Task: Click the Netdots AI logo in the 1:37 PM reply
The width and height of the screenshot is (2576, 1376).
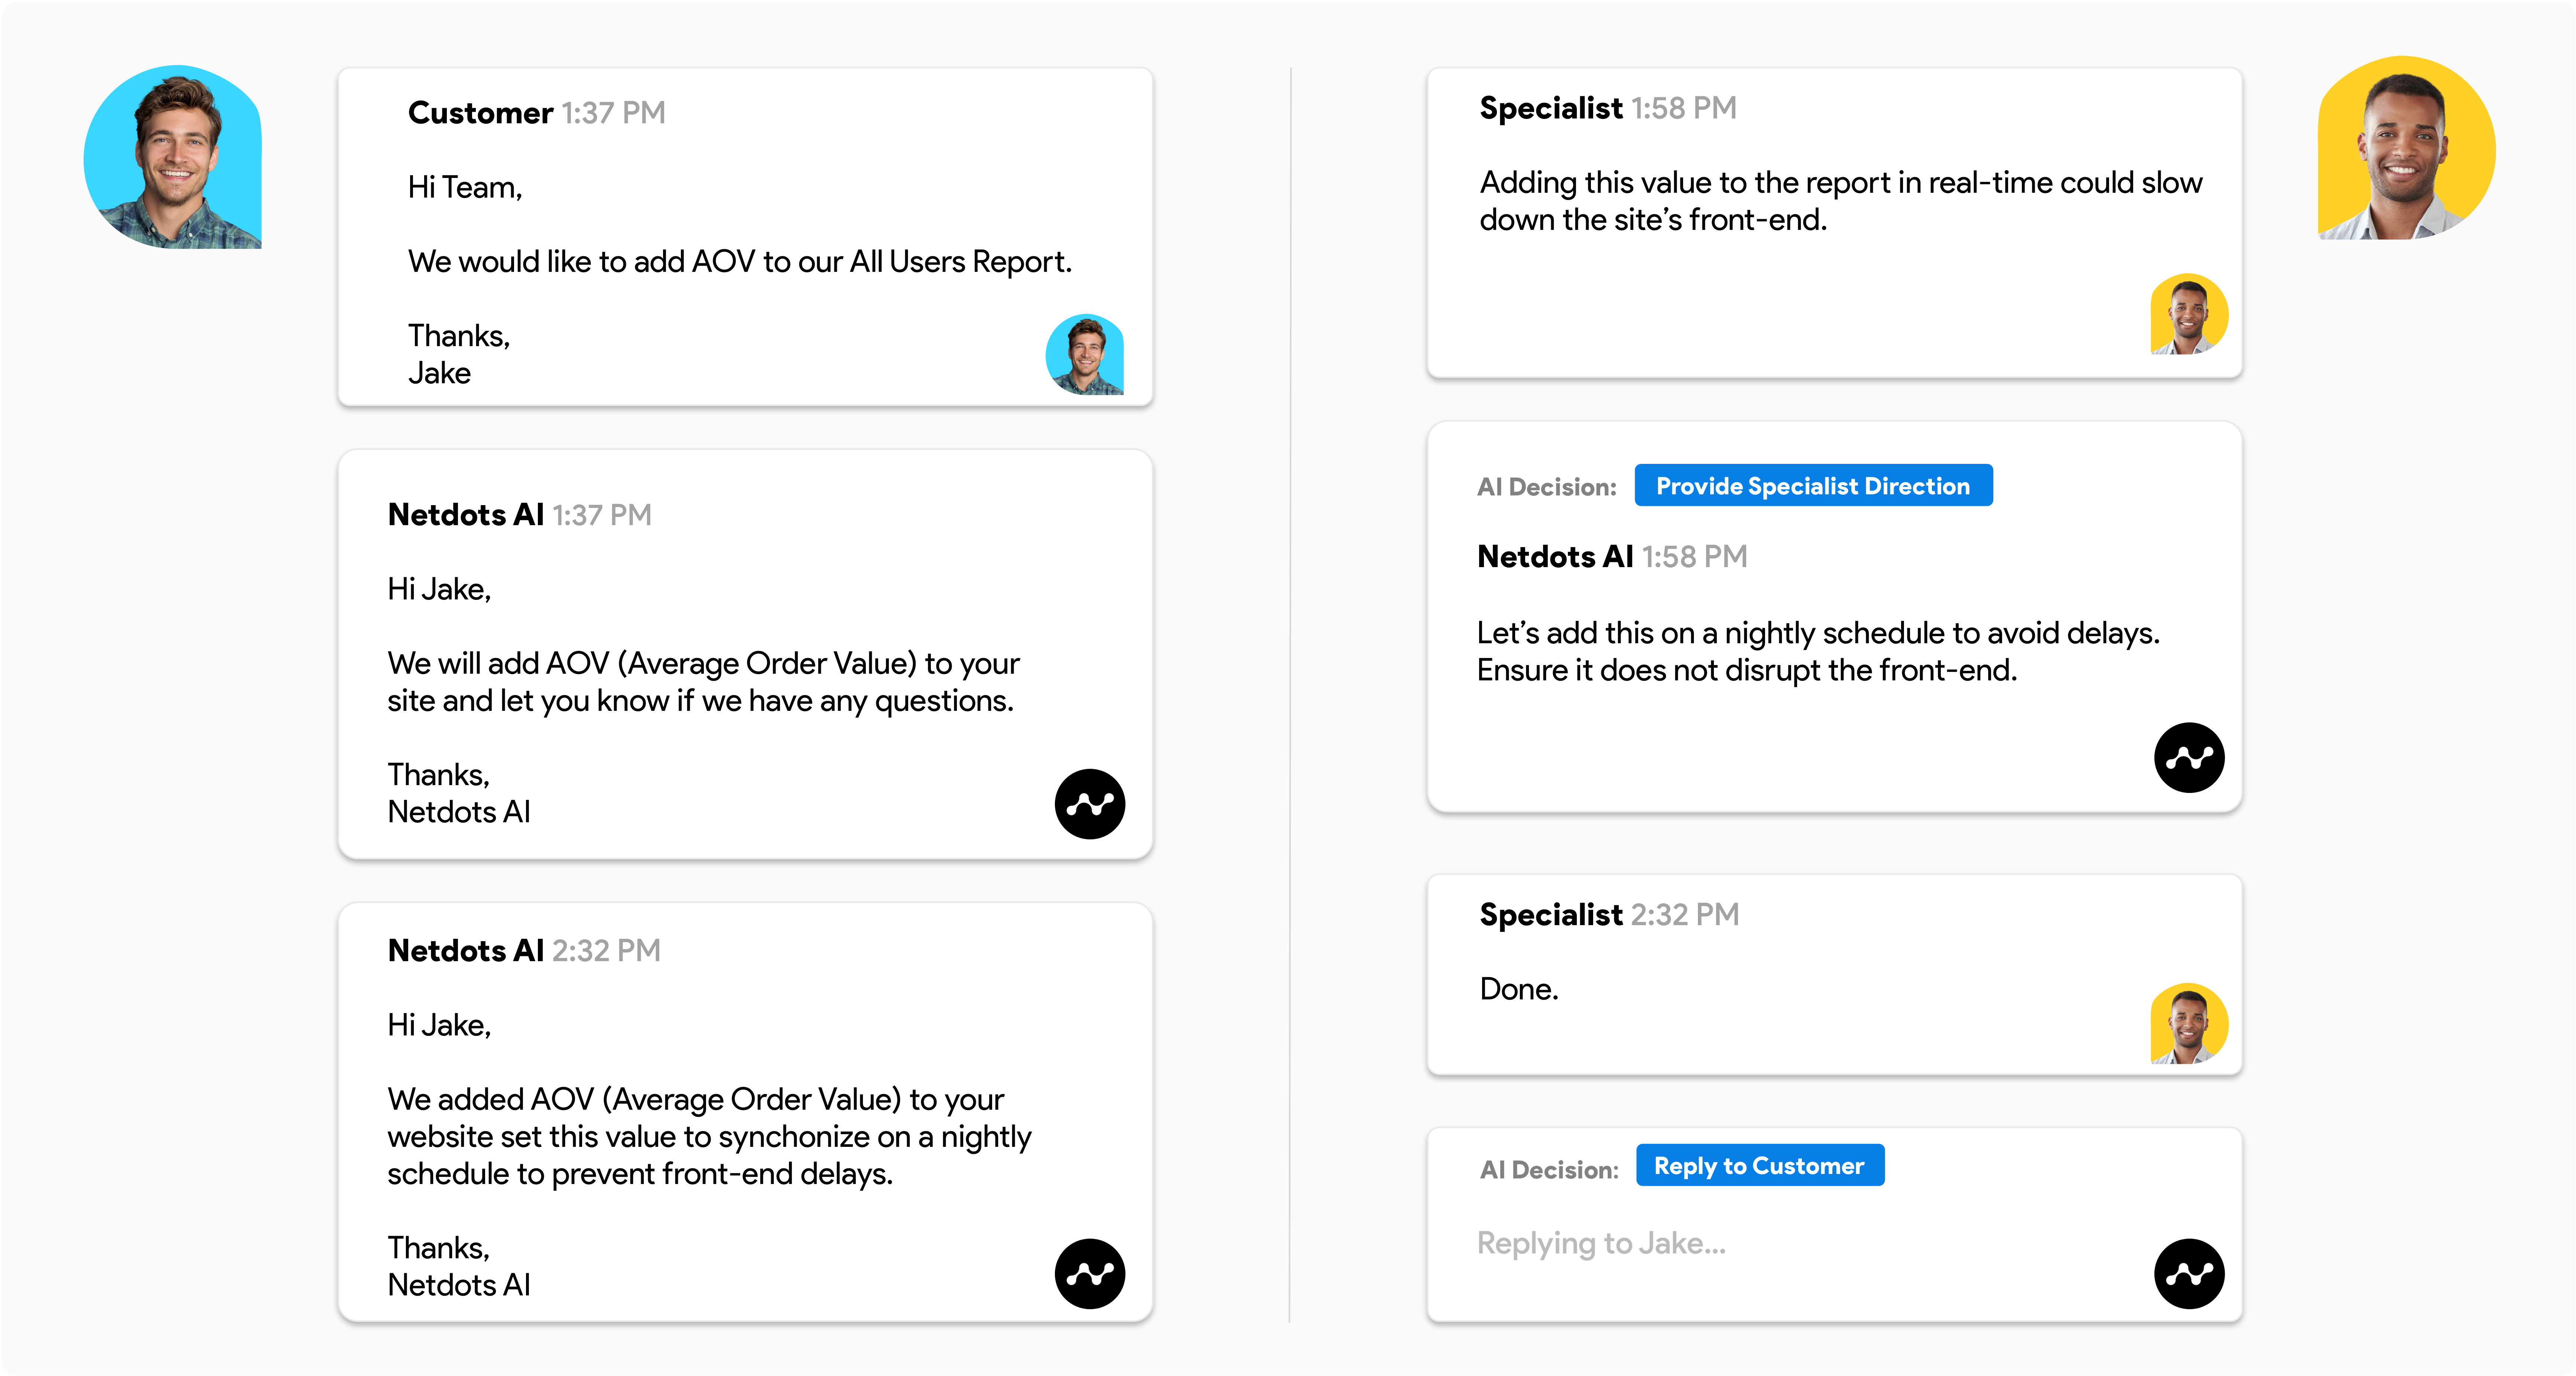Action: (1090, 804)
